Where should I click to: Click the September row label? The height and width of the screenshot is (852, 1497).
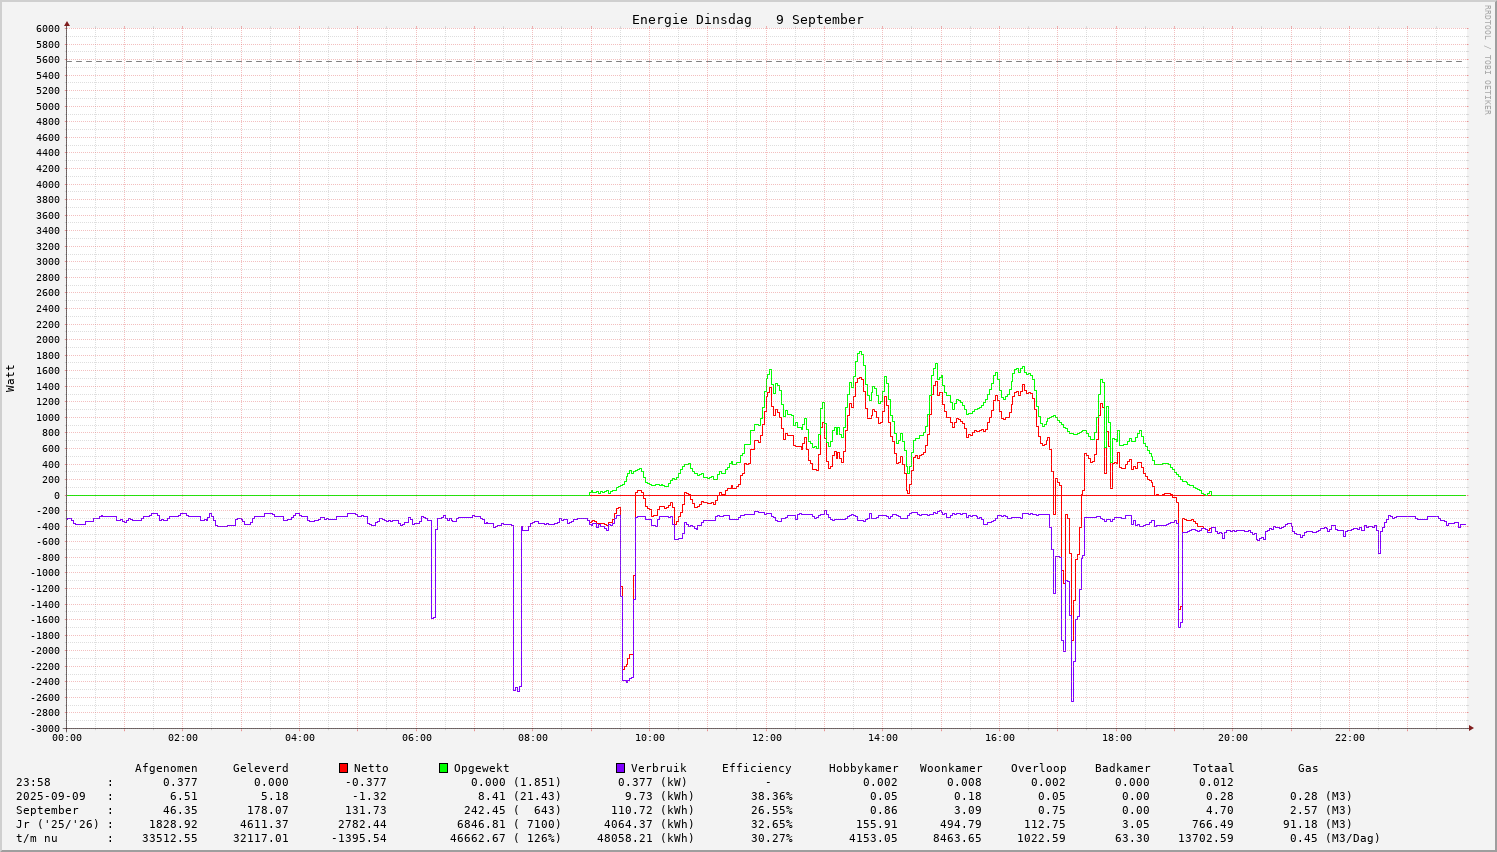pyautogui.click(x=47, y=810)
